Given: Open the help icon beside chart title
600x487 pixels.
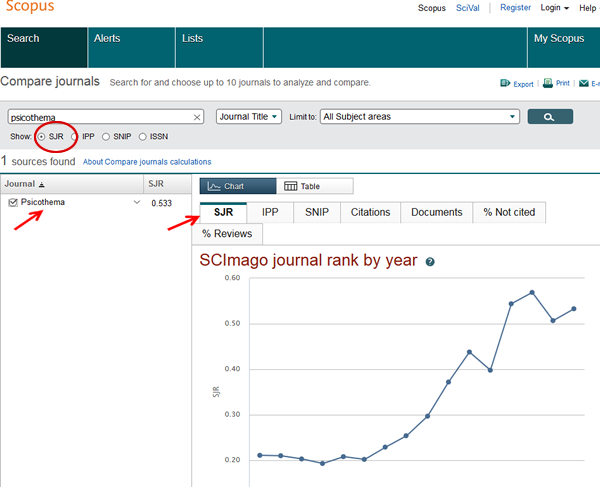Looking at the screenshot, I should [430, 262].
